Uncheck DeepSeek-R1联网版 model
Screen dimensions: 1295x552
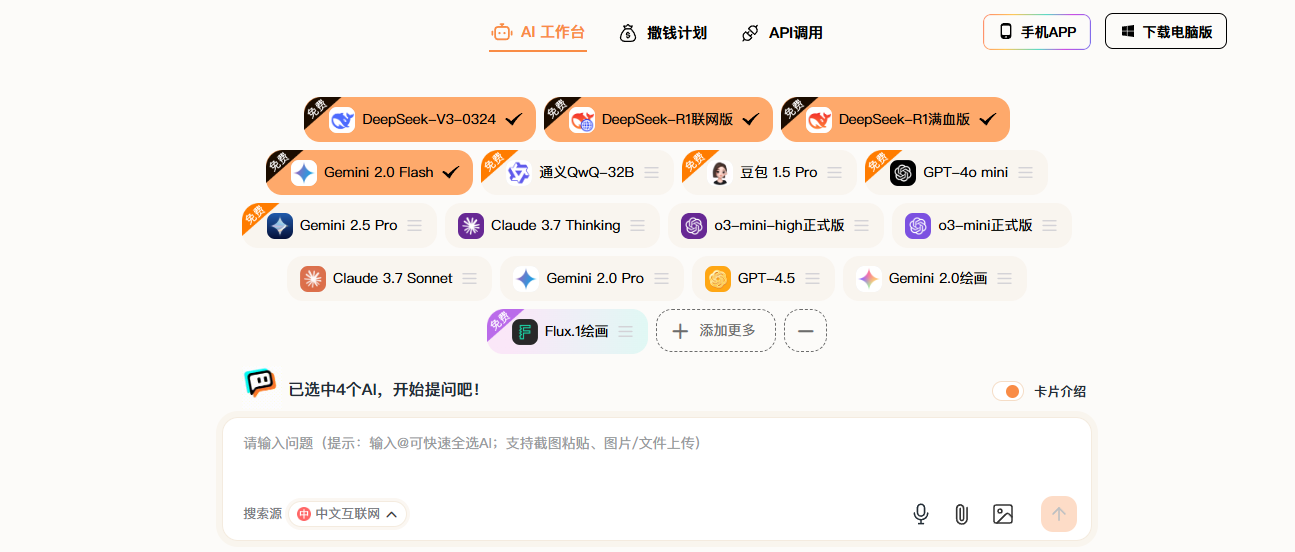tap(751, 120)
